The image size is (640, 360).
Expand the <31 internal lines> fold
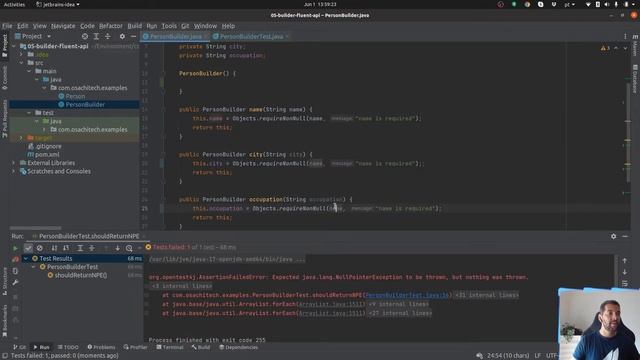[487, 295]
